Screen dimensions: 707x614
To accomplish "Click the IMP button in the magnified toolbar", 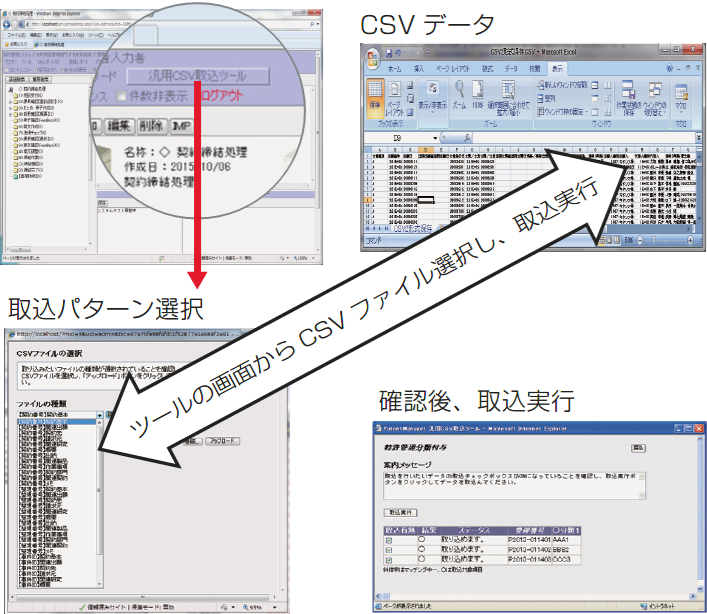I will [181, 126].
